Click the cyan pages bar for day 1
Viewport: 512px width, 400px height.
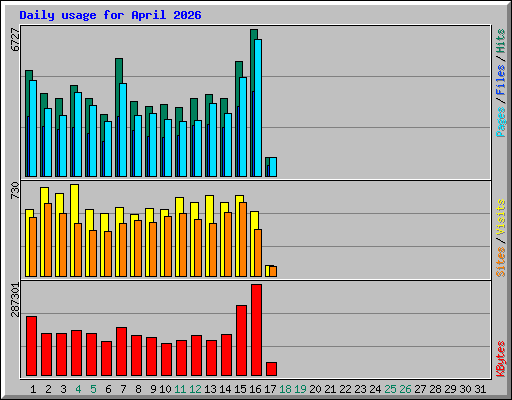tap(33, 128)
